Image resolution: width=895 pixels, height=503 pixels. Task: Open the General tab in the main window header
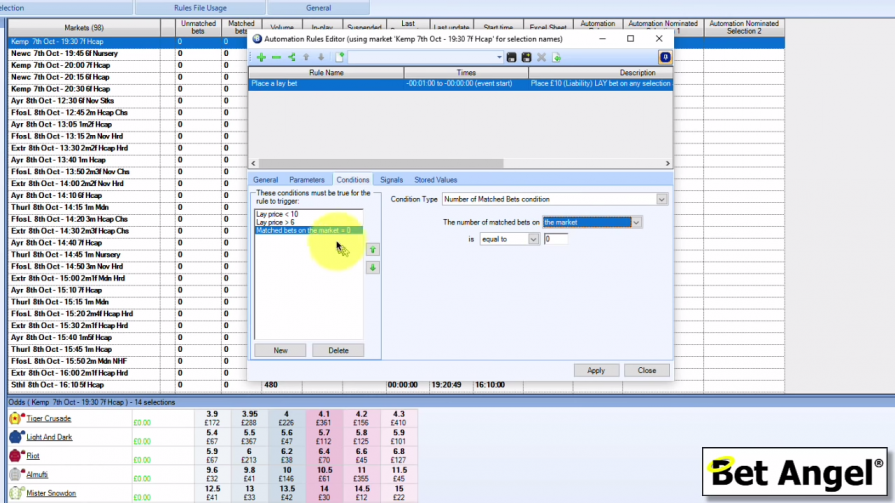(x=319, y=8)
